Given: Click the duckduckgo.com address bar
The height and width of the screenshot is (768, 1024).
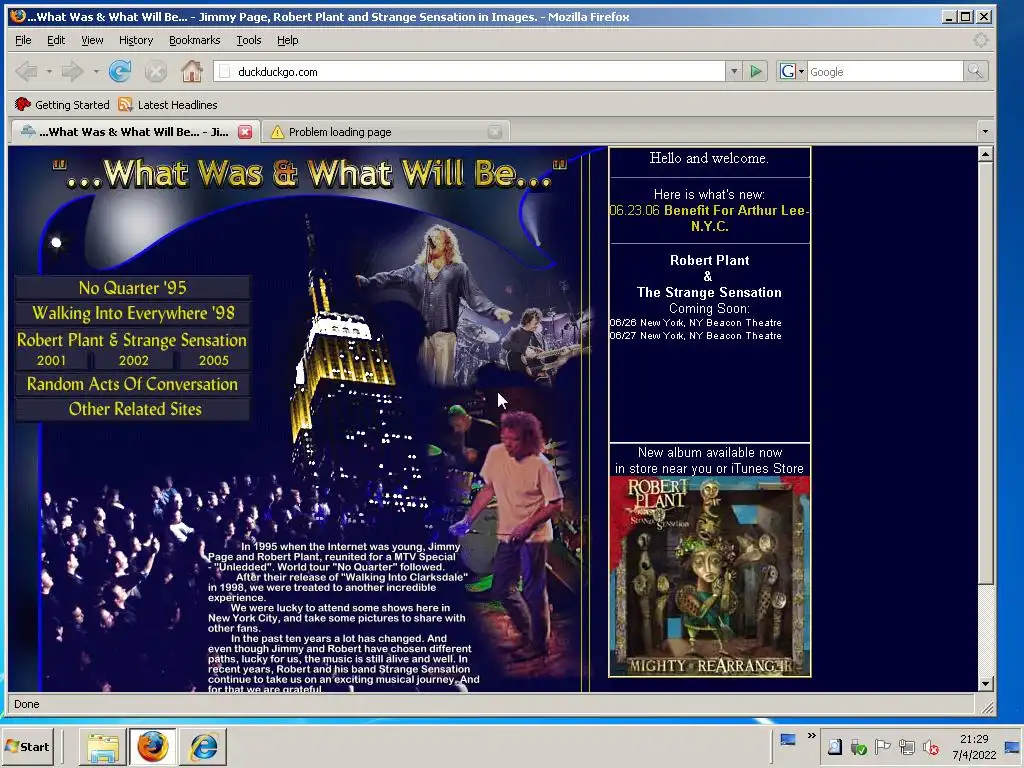Looking at the screenshot, I should click(x=470, y=72).
